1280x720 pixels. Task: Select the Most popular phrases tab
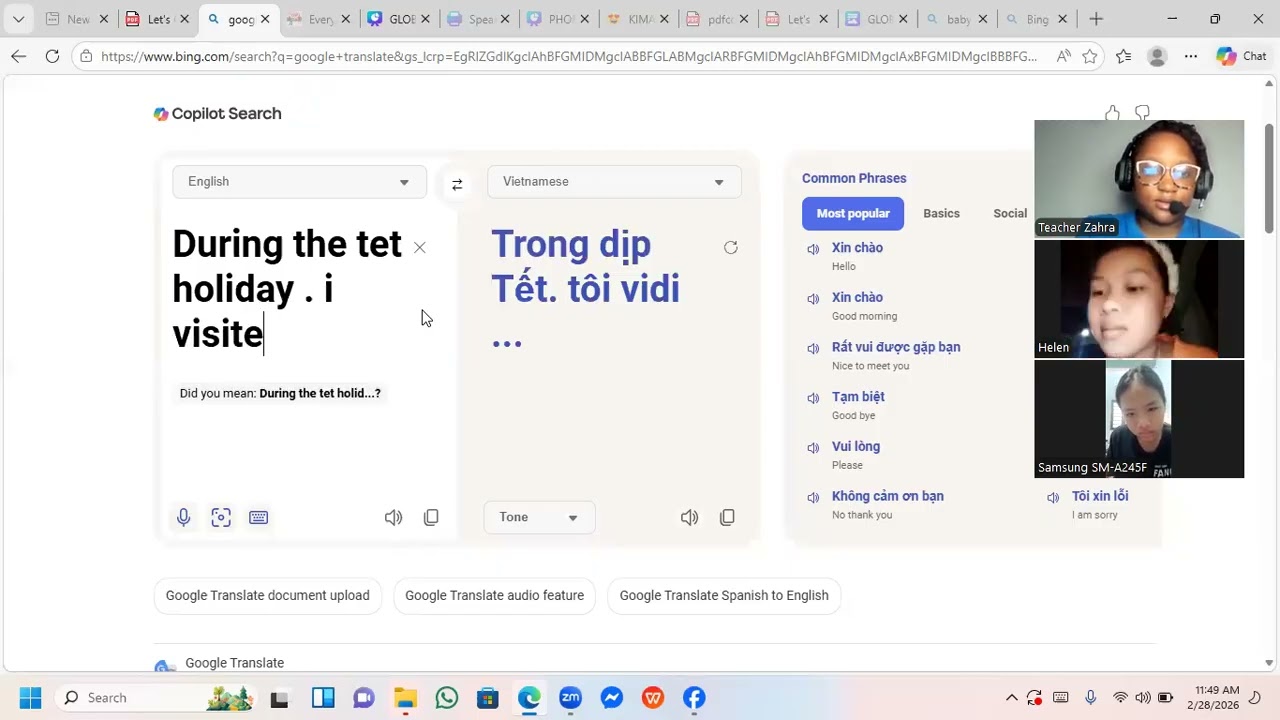[853, 213]
